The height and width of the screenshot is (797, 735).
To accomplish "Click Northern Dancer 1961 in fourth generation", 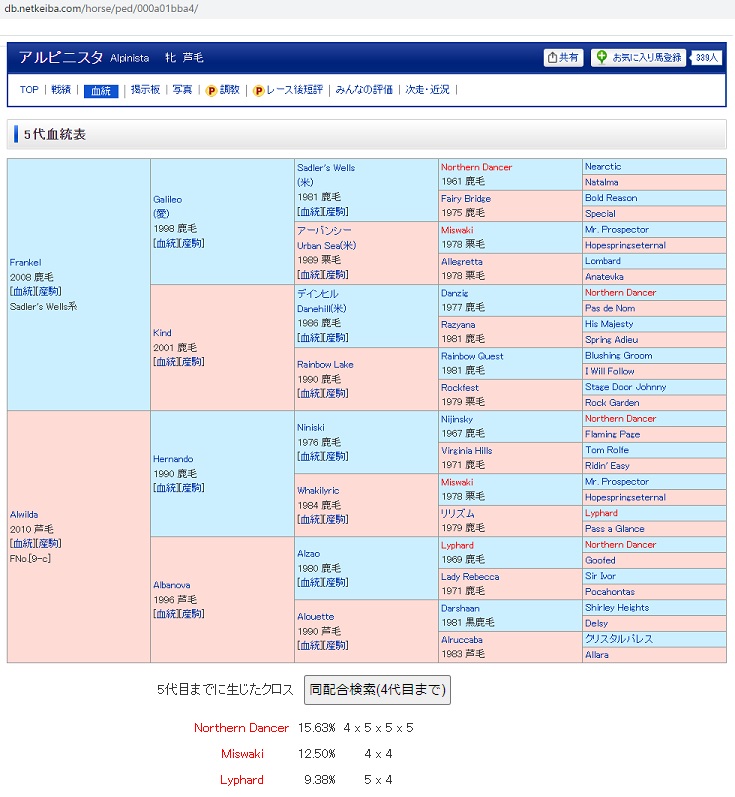I will (476, 167).
